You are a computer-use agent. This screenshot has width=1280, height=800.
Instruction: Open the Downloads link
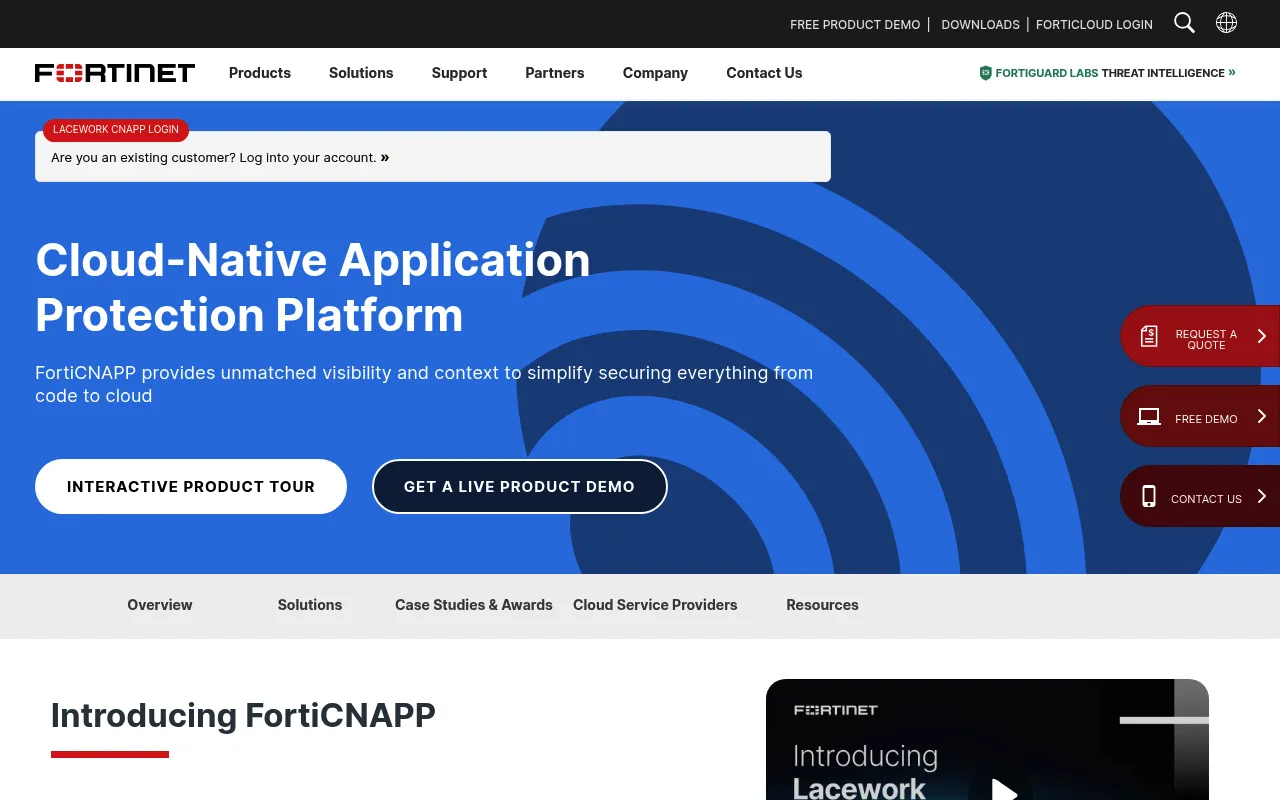pos(980,24)
